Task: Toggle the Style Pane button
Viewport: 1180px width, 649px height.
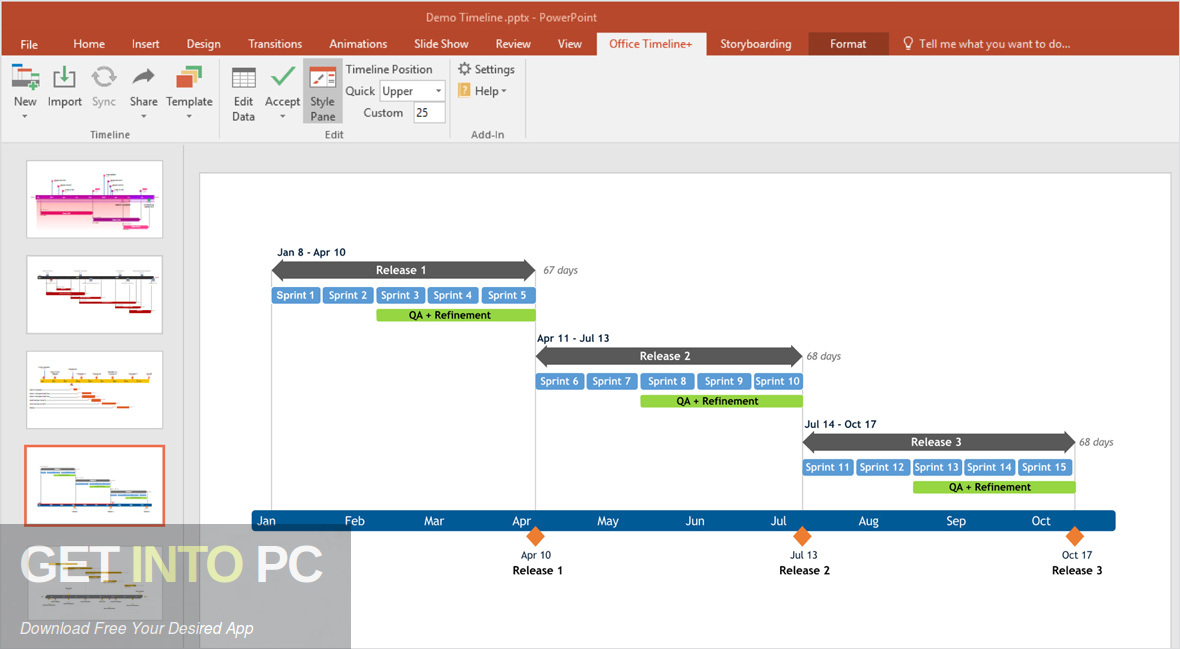Action: pyautogui.click(x=323, y=91)
